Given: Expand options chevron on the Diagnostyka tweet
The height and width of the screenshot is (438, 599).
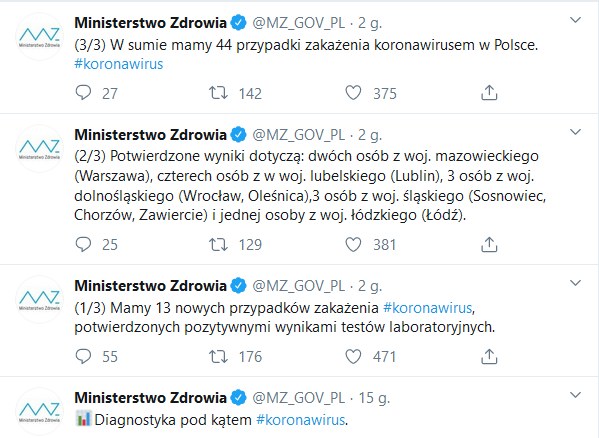Looking at the screenshot, I should (575, 395).
